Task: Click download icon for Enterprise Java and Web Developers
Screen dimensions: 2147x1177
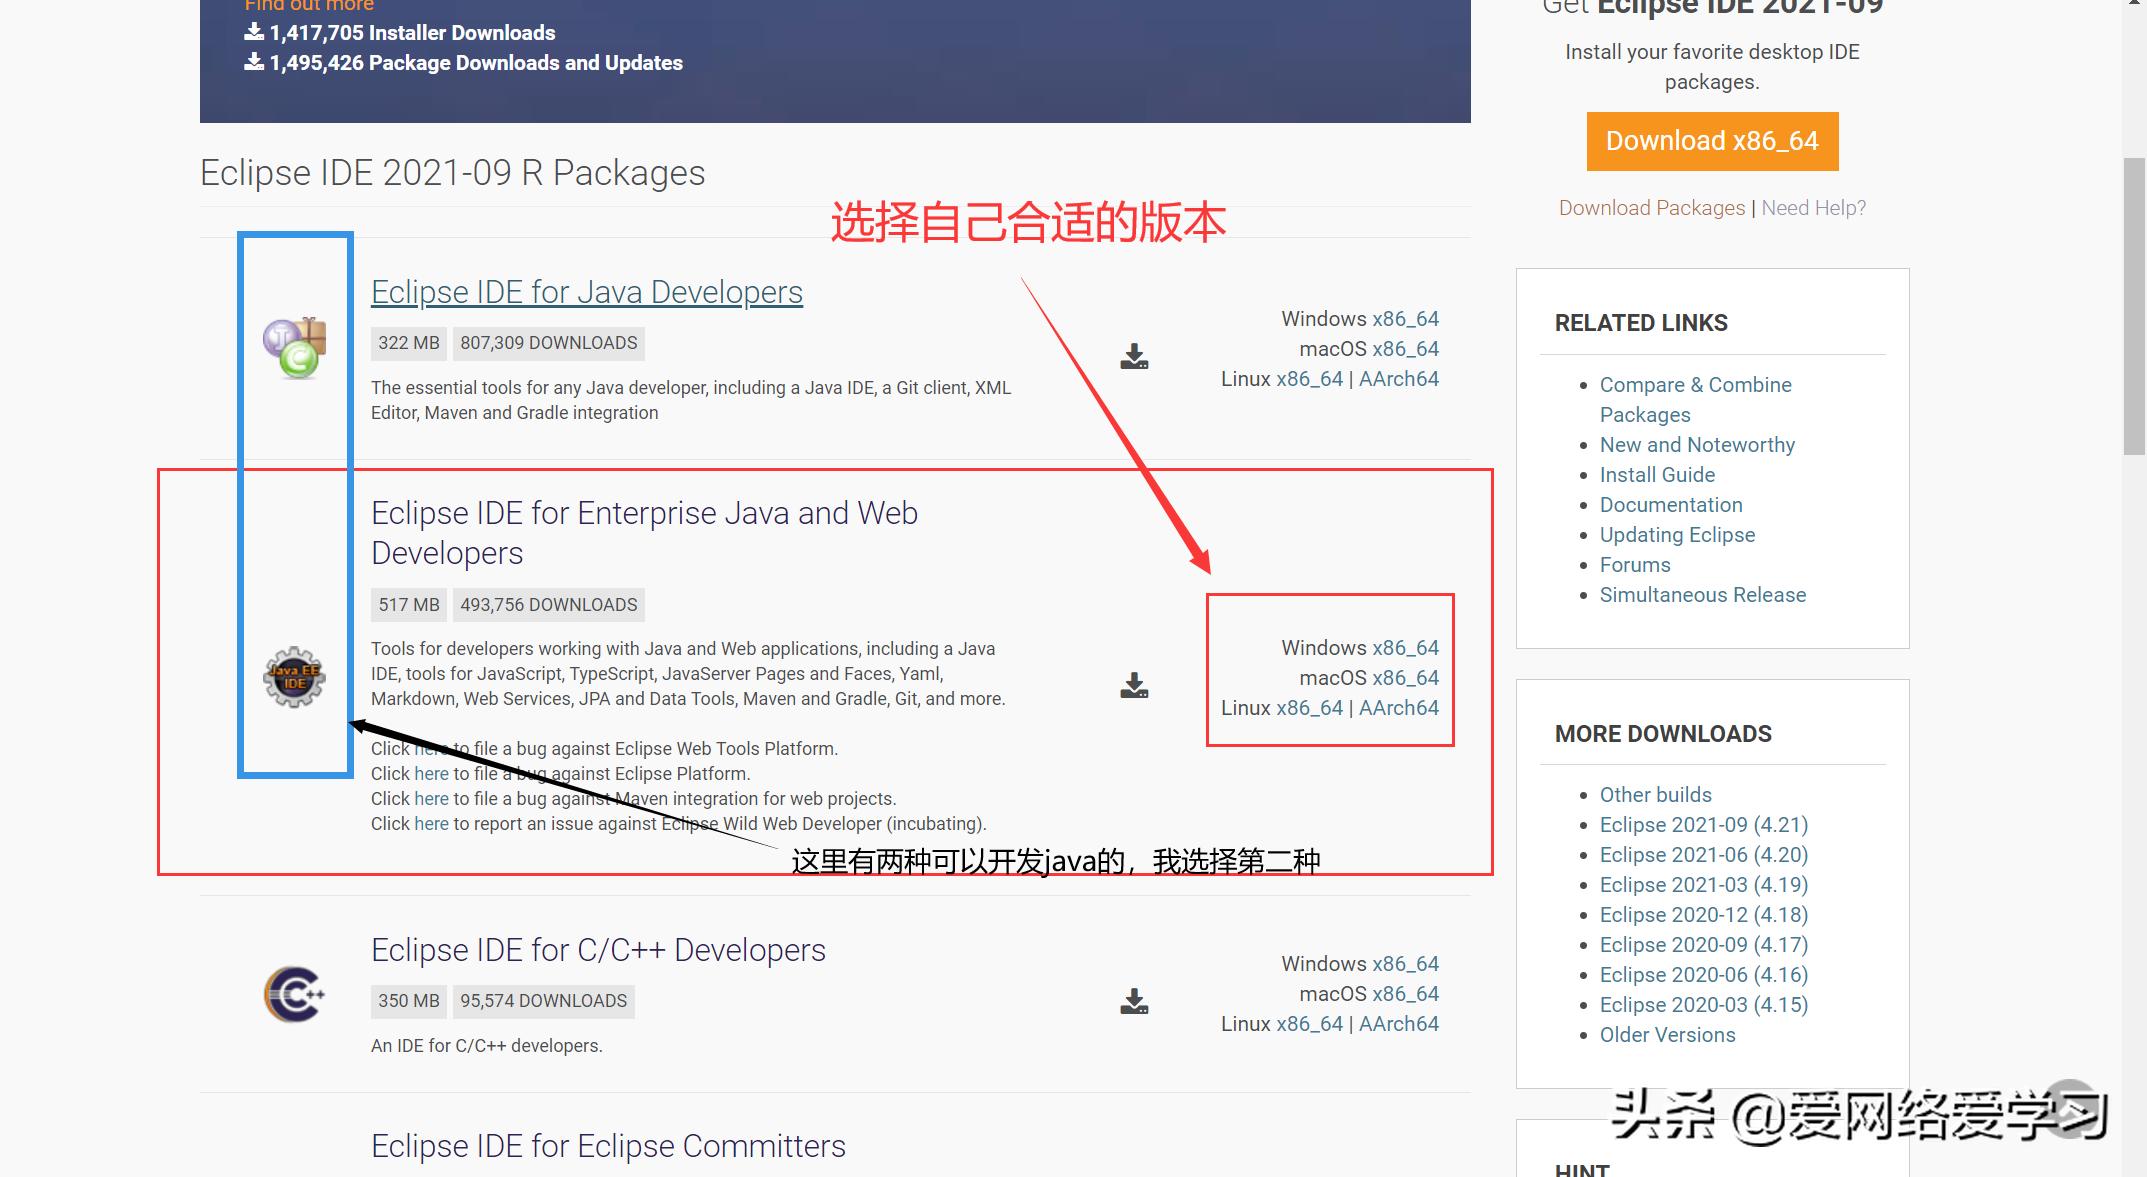Action: (1134, 684)
